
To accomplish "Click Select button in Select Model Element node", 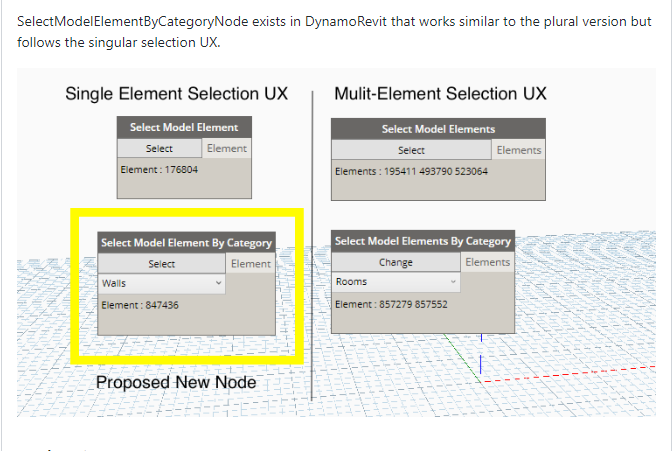I will click(159, 148).
